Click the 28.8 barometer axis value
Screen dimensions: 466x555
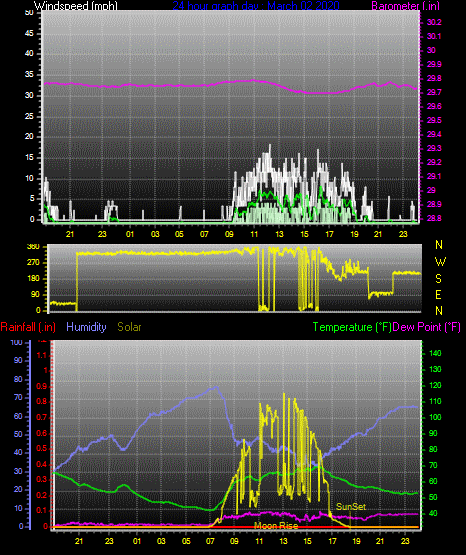point(434,218)
